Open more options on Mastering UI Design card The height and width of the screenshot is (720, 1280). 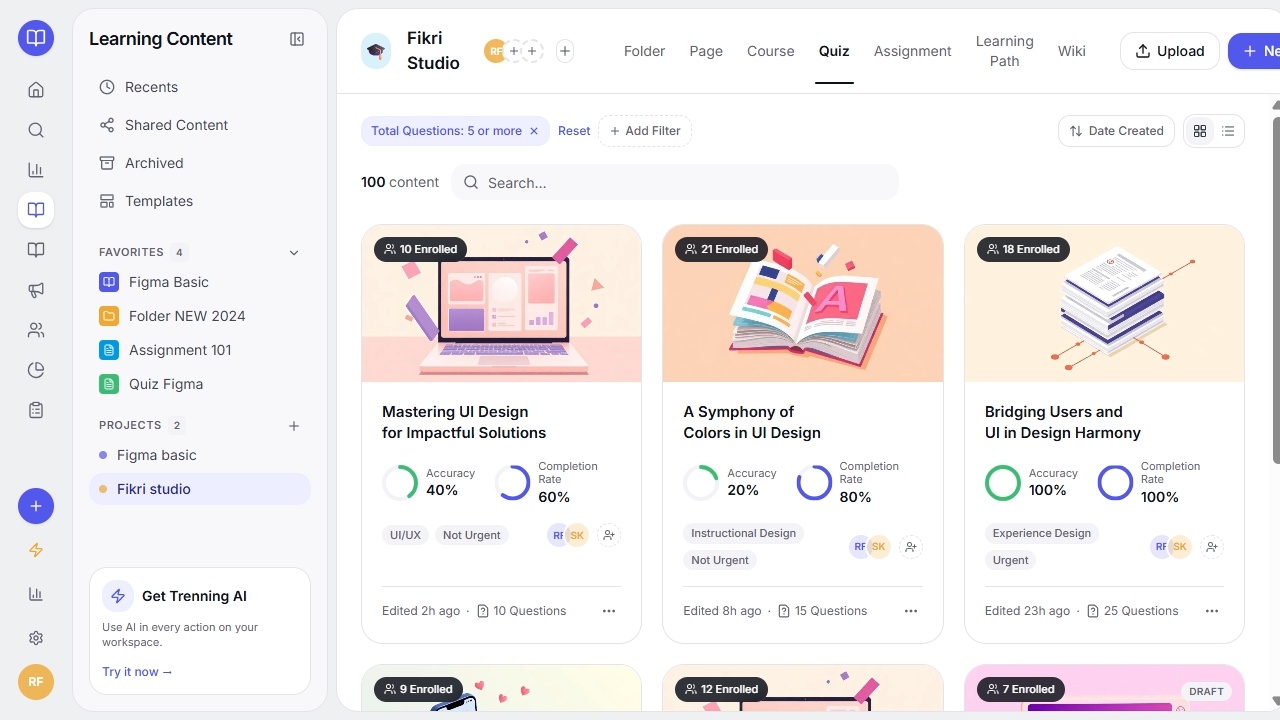pyautogui.click(x=609, y=611)
